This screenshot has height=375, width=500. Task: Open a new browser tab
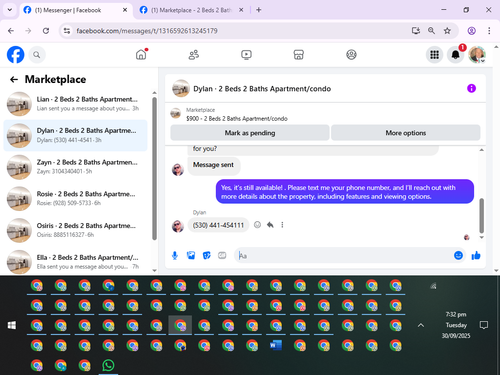click(259, 10)
